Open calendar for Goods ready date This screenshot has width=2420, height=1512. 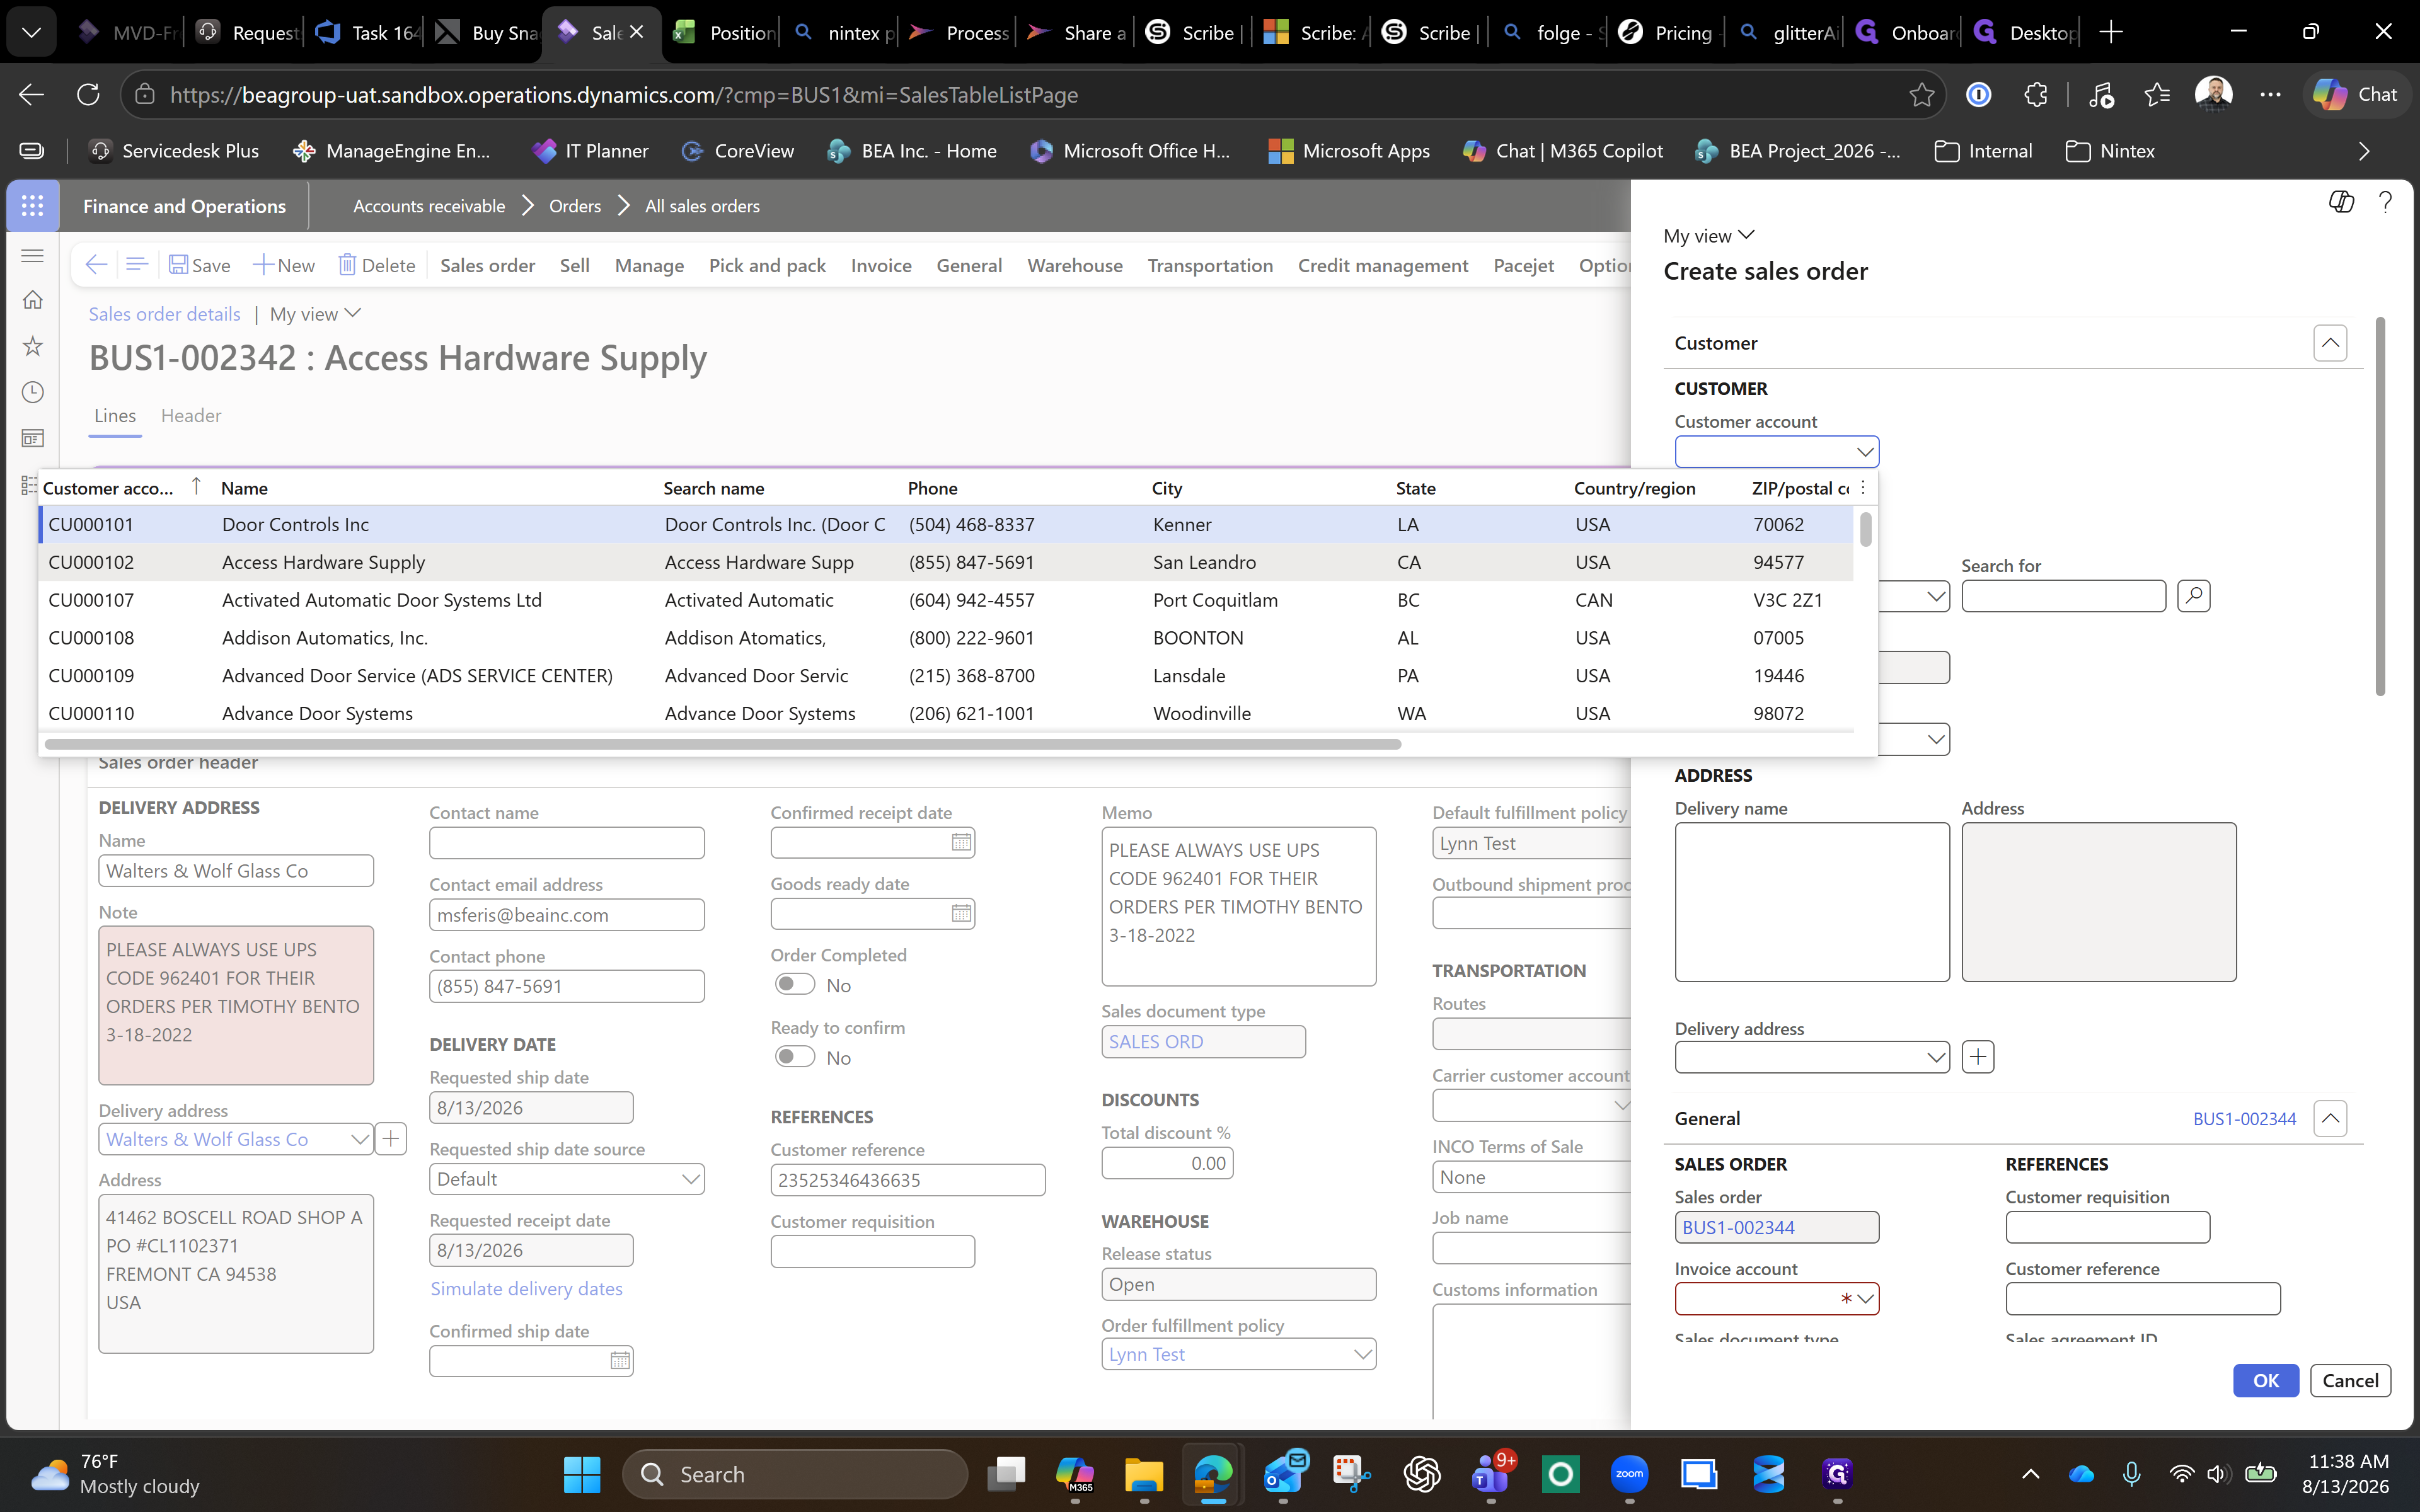961,914
